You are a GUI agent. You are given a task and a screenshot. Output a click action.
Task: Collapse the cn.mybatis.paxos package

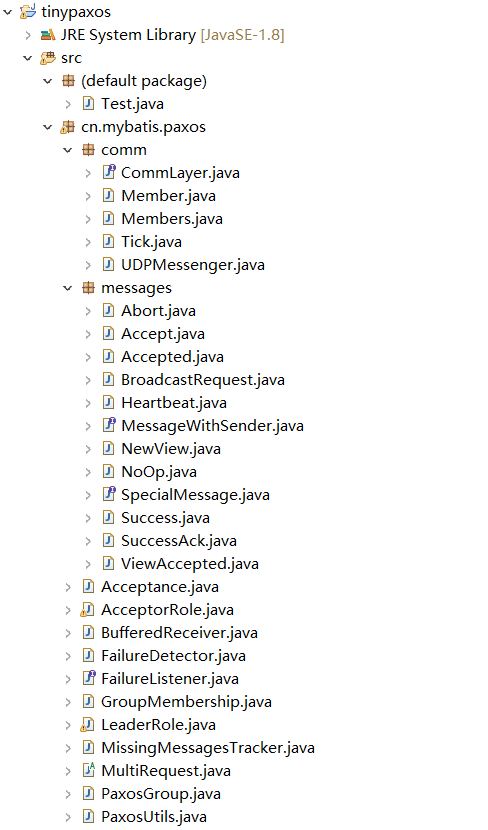(x=48, y=127)
